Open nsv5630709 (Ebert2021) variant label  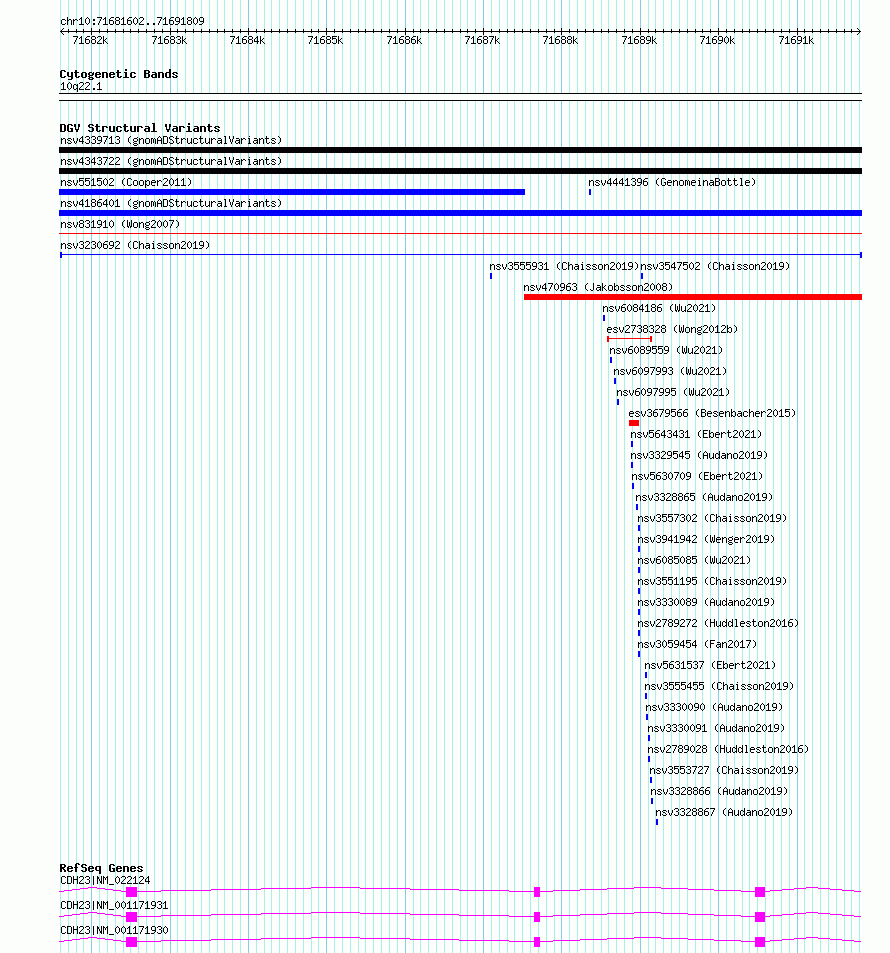point(697,476)
